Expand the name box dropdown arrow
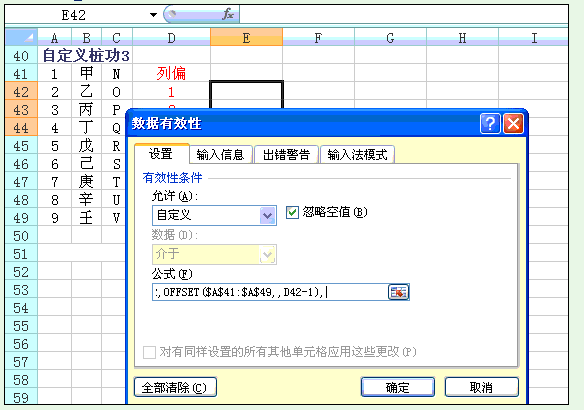 (153, 15)
